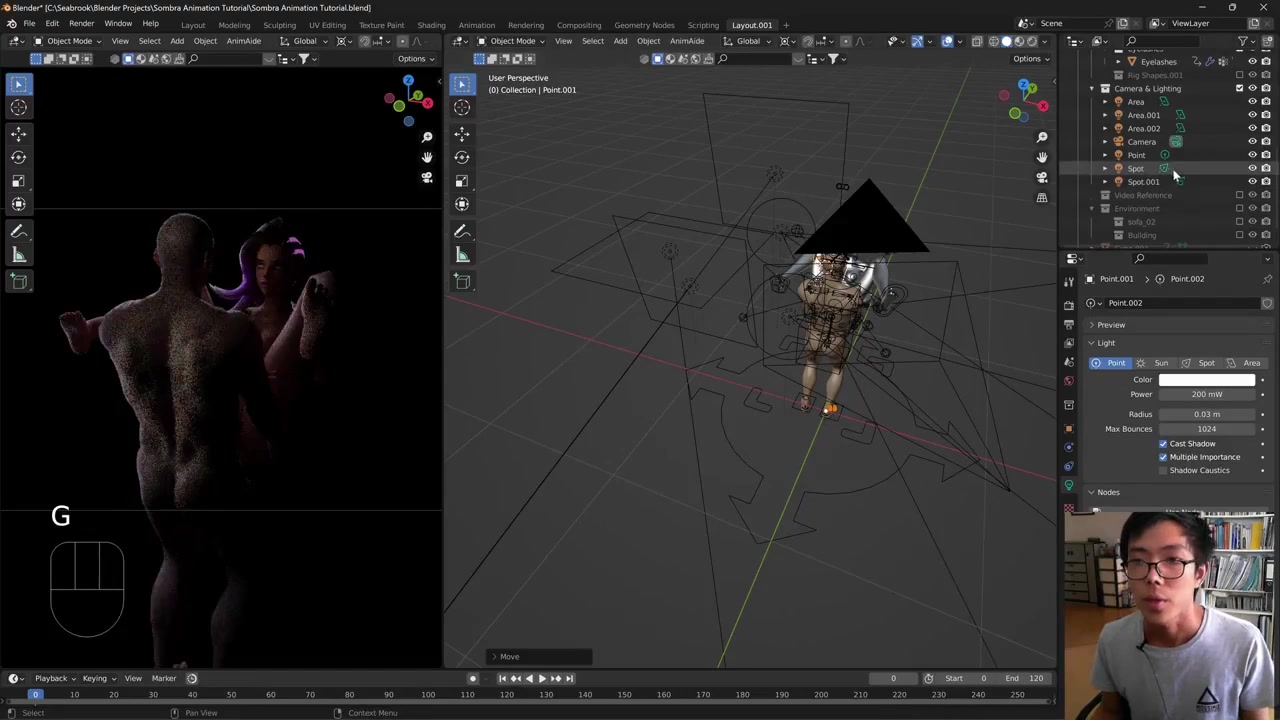This screenshot has height=720, width=1280.
Task: Select the Rotate tool in right viewport
Action: (462, 157)
